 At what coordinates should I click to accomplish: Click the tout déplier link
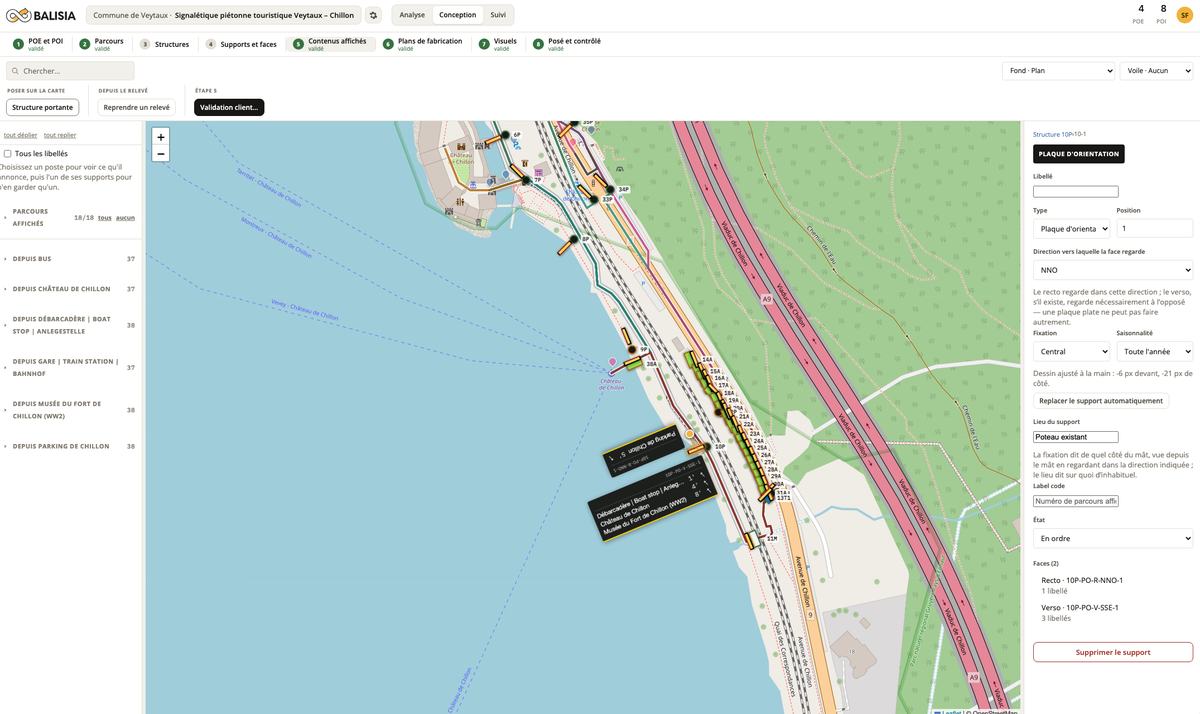tap(20, 135)
